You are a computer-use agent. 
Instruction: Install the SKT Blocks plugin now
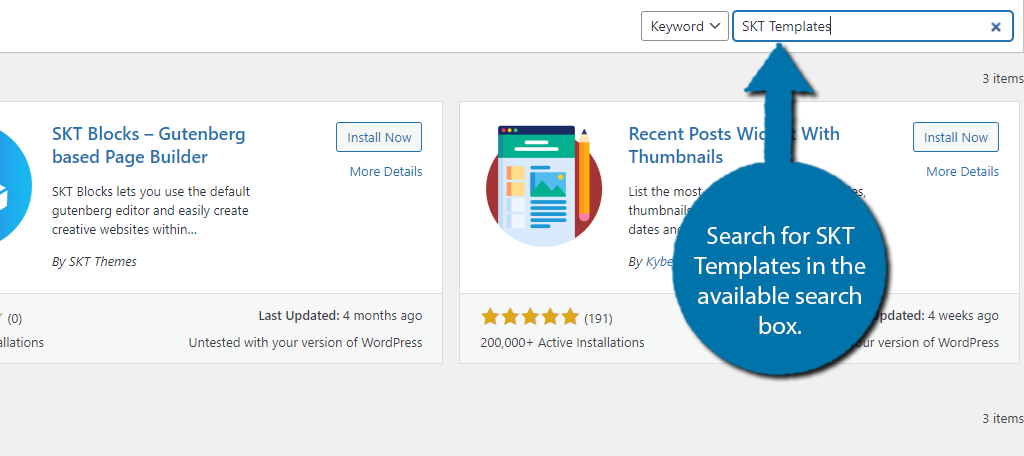(379, 137)
